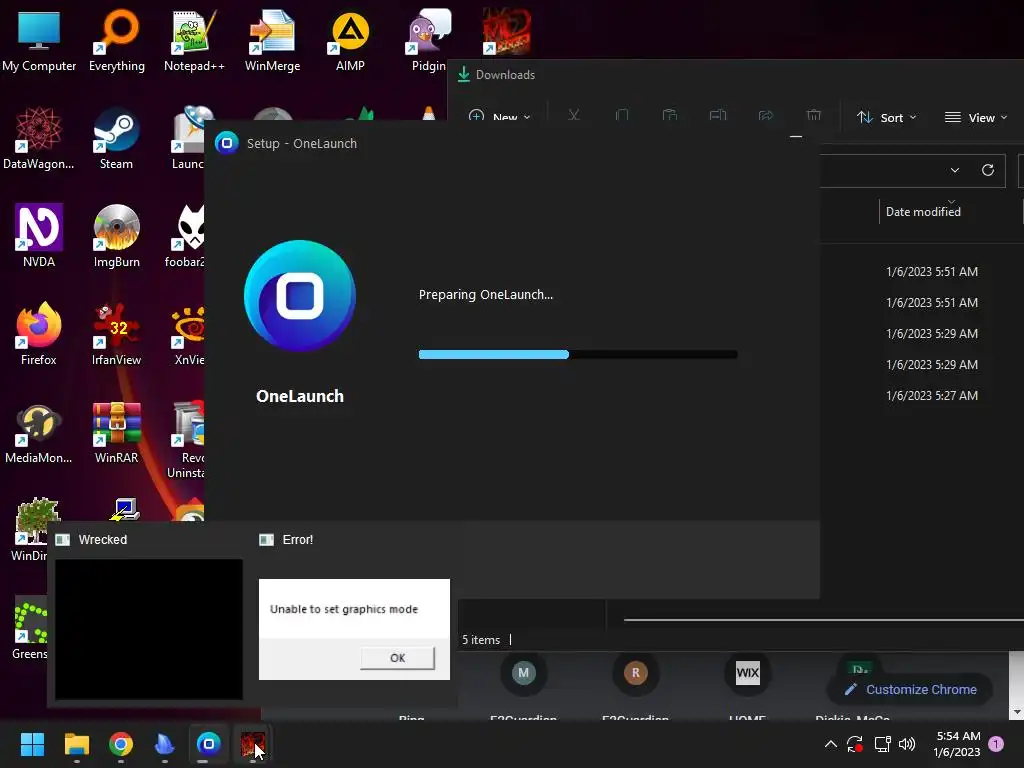Screen dimensions: 1024x768
Task: Open volume control in system tray
Action: pyautogui.click(x=907, y=744)
